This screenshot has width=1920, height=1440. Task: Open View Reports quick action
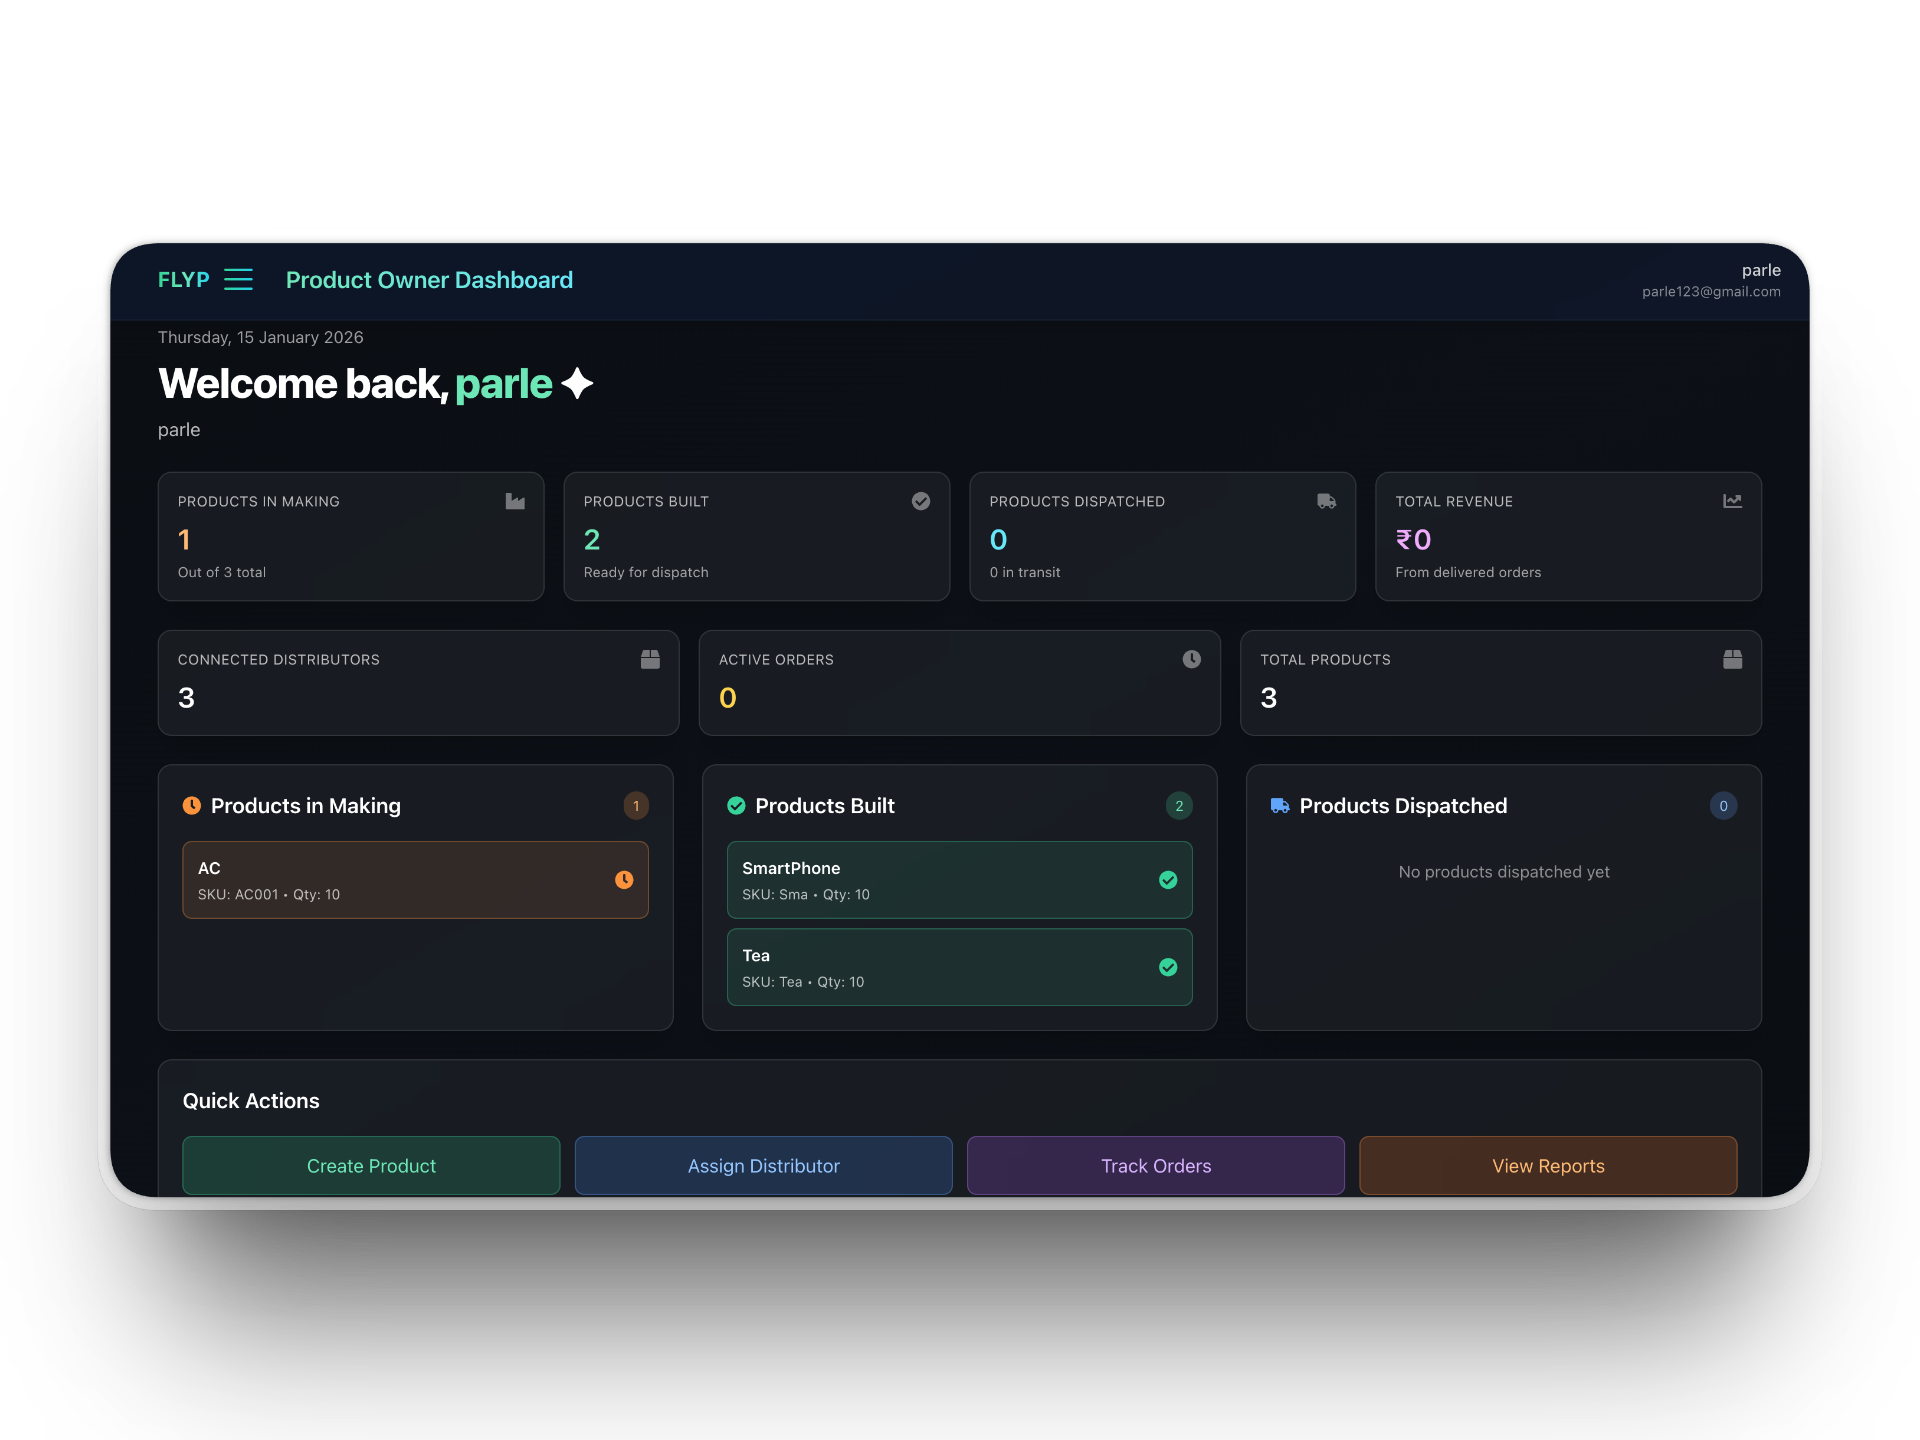[1547, 1166]
